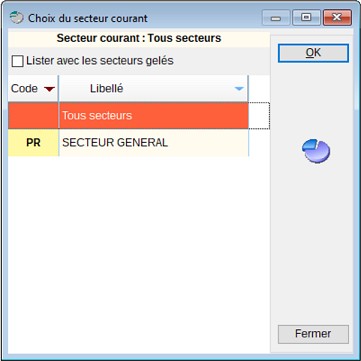Viewport: 361px width, 361px height.
Task: Enable 'Lister avec les secteurs gelés' checkbox
Action: click(17, 61)
